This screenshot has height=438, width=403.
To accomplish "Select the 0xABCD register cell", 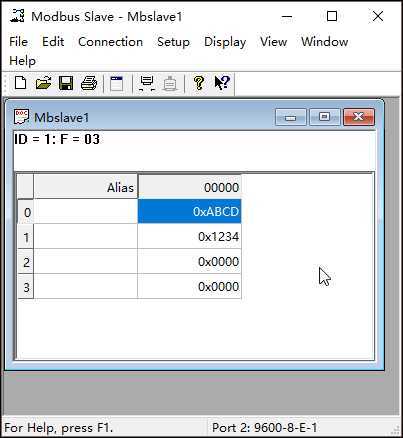I will [189, 211].
